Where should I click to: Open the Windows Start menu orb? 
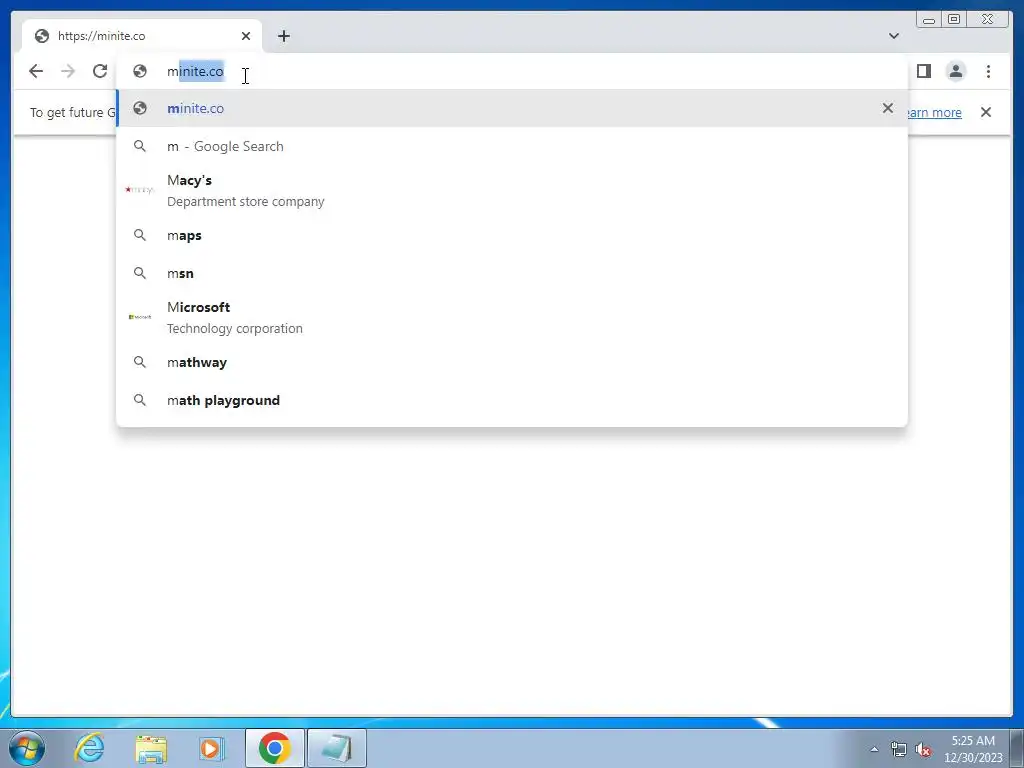(27, 748)
